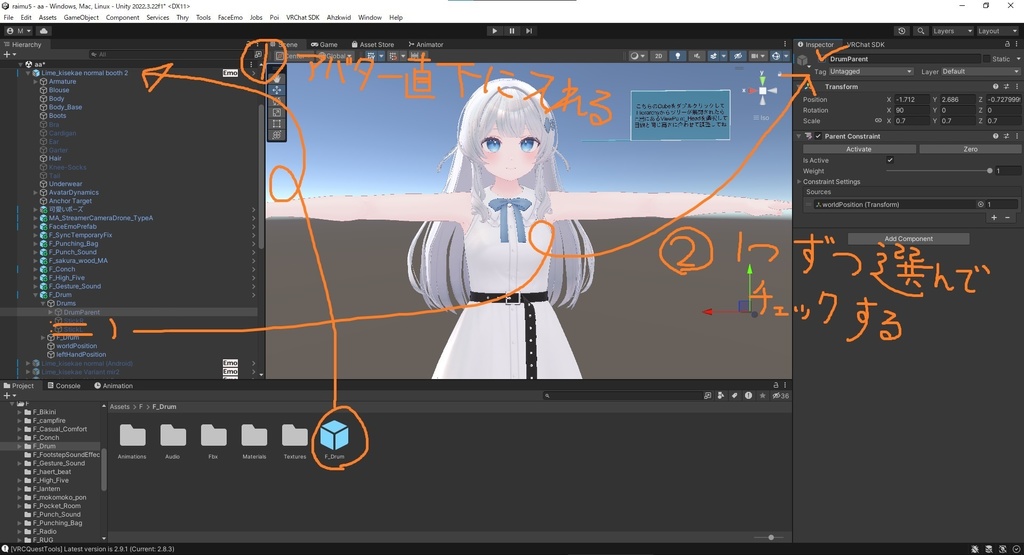Select worldPosition in the Hierarchy

click(76, 346)
